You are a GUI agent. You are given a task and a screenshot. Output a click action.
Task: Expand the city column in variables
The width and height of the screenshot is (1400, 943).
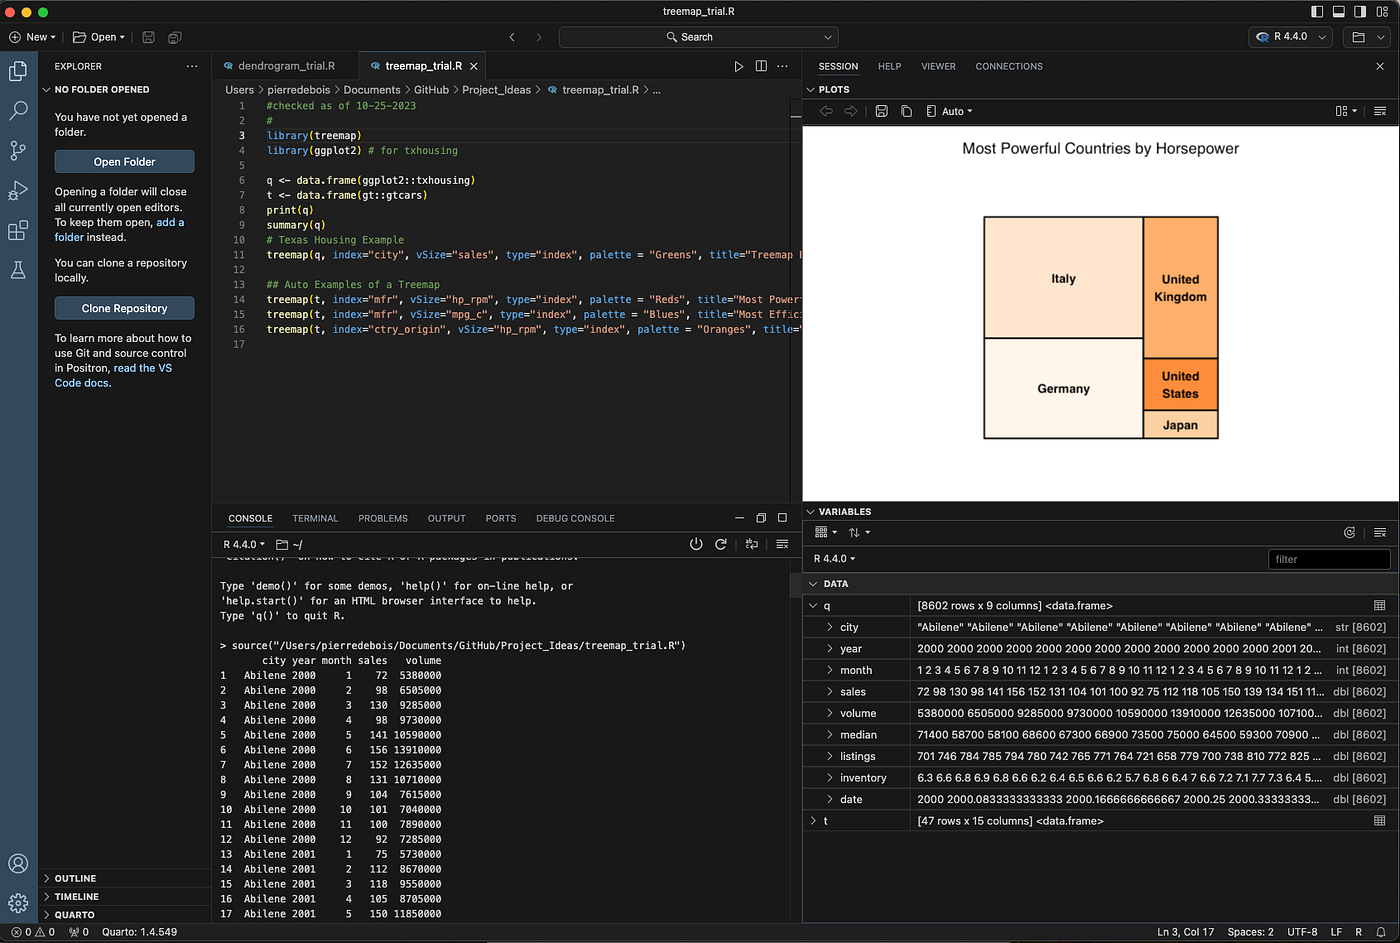[830, 627]
